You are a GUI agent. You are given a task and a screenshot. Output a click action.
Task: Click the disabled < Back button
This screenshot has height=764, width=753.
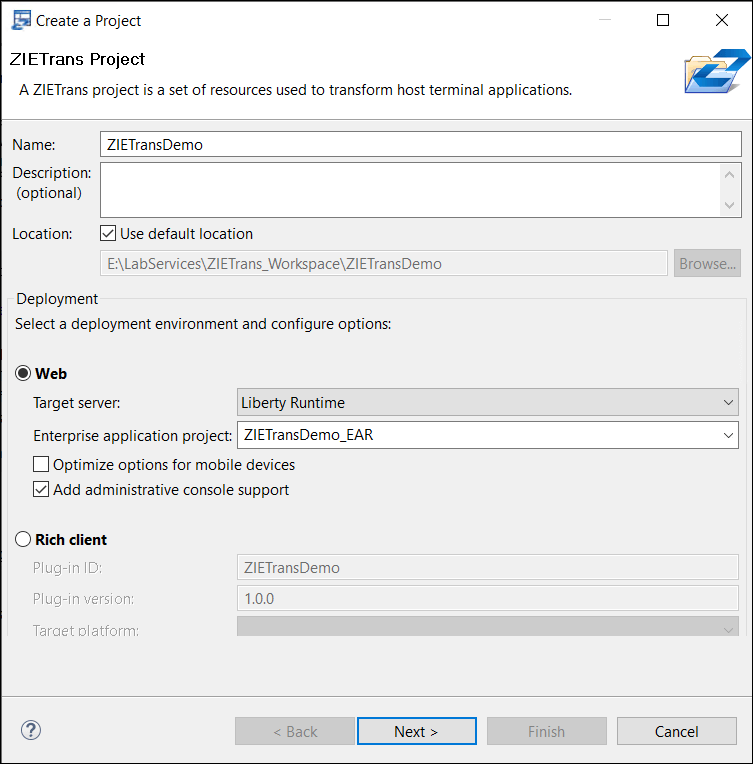click(295, 731)
